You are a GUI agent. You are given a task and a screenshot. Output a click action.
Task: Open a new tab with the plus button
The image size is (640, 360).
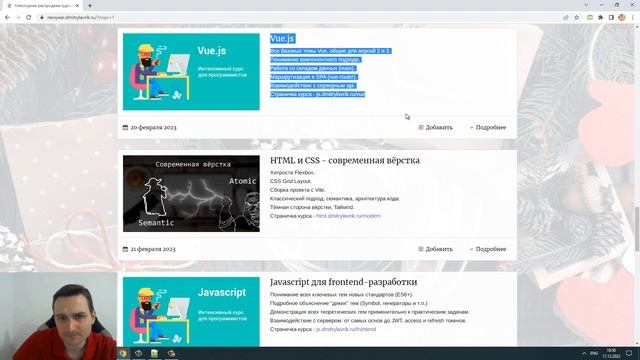click(90, 6)
